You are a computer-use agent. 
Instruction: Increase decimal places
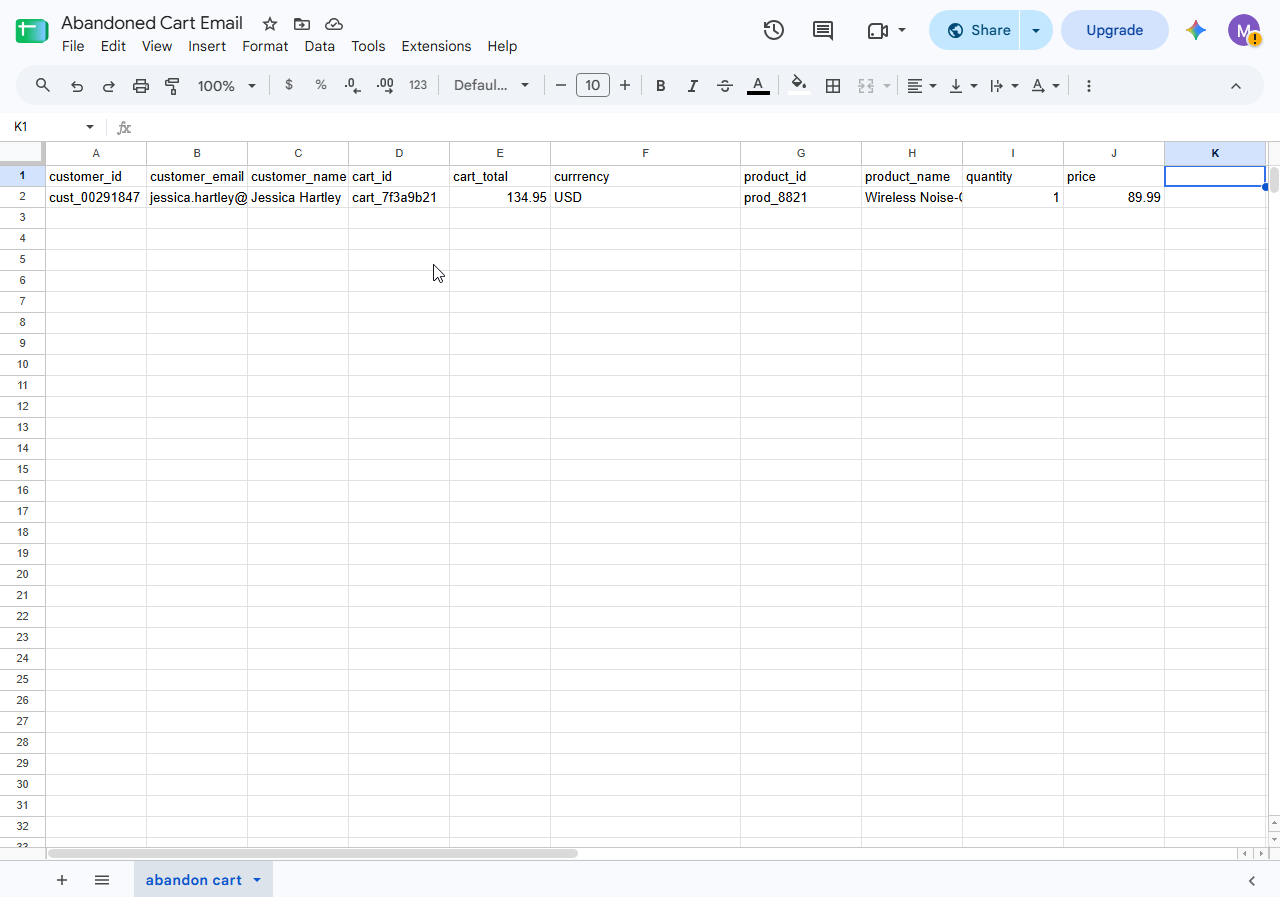tap(385, 86)
